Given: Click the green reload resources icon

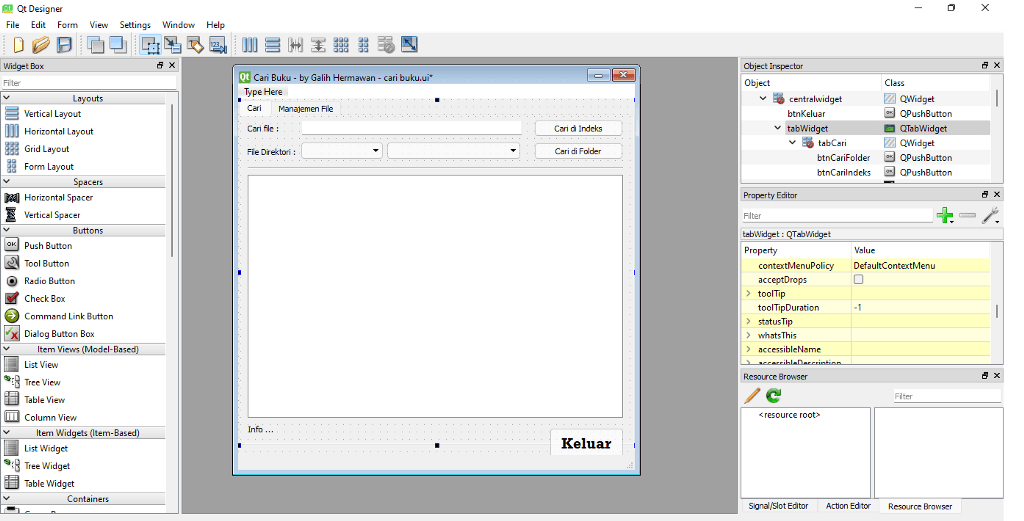Looking at the screenshot, I should [x=774, y=395].
